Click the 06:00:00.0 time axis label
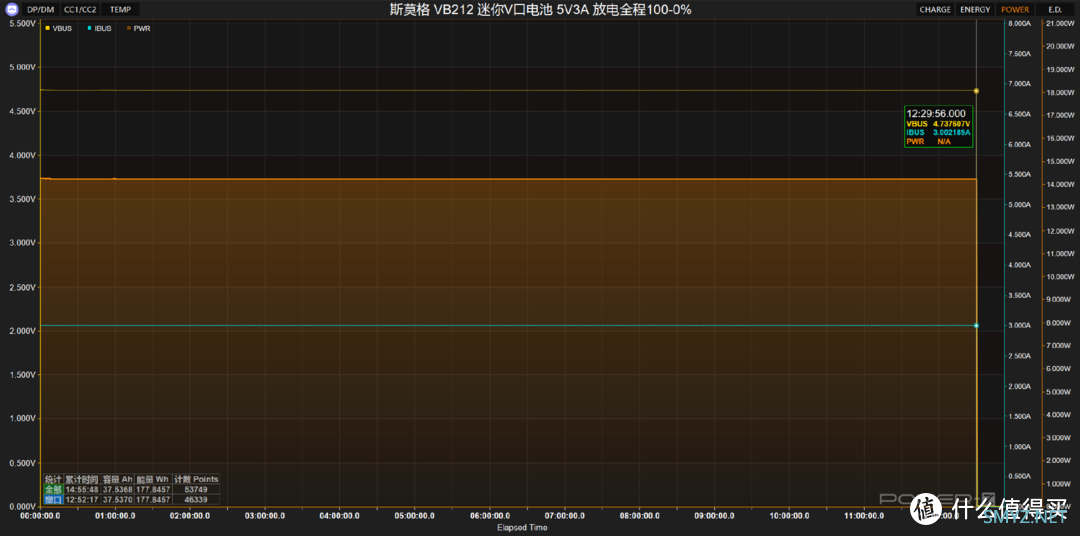Viewport: 1080px width, 536px height. (x=490, y=515)
